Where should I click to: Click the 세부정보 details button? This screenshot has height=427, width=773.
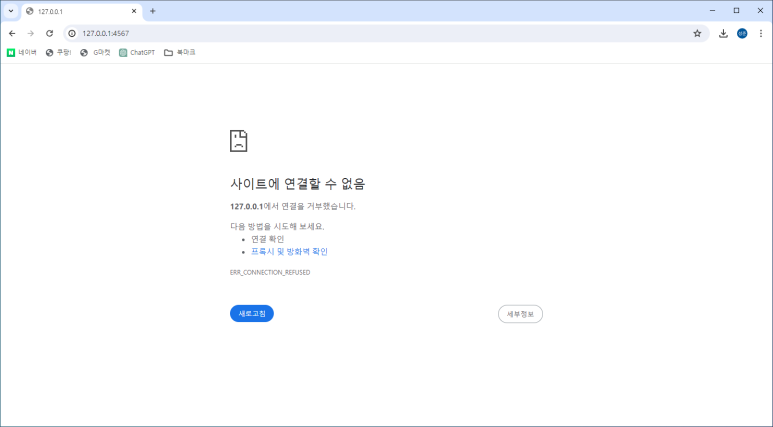pos(520,314)
